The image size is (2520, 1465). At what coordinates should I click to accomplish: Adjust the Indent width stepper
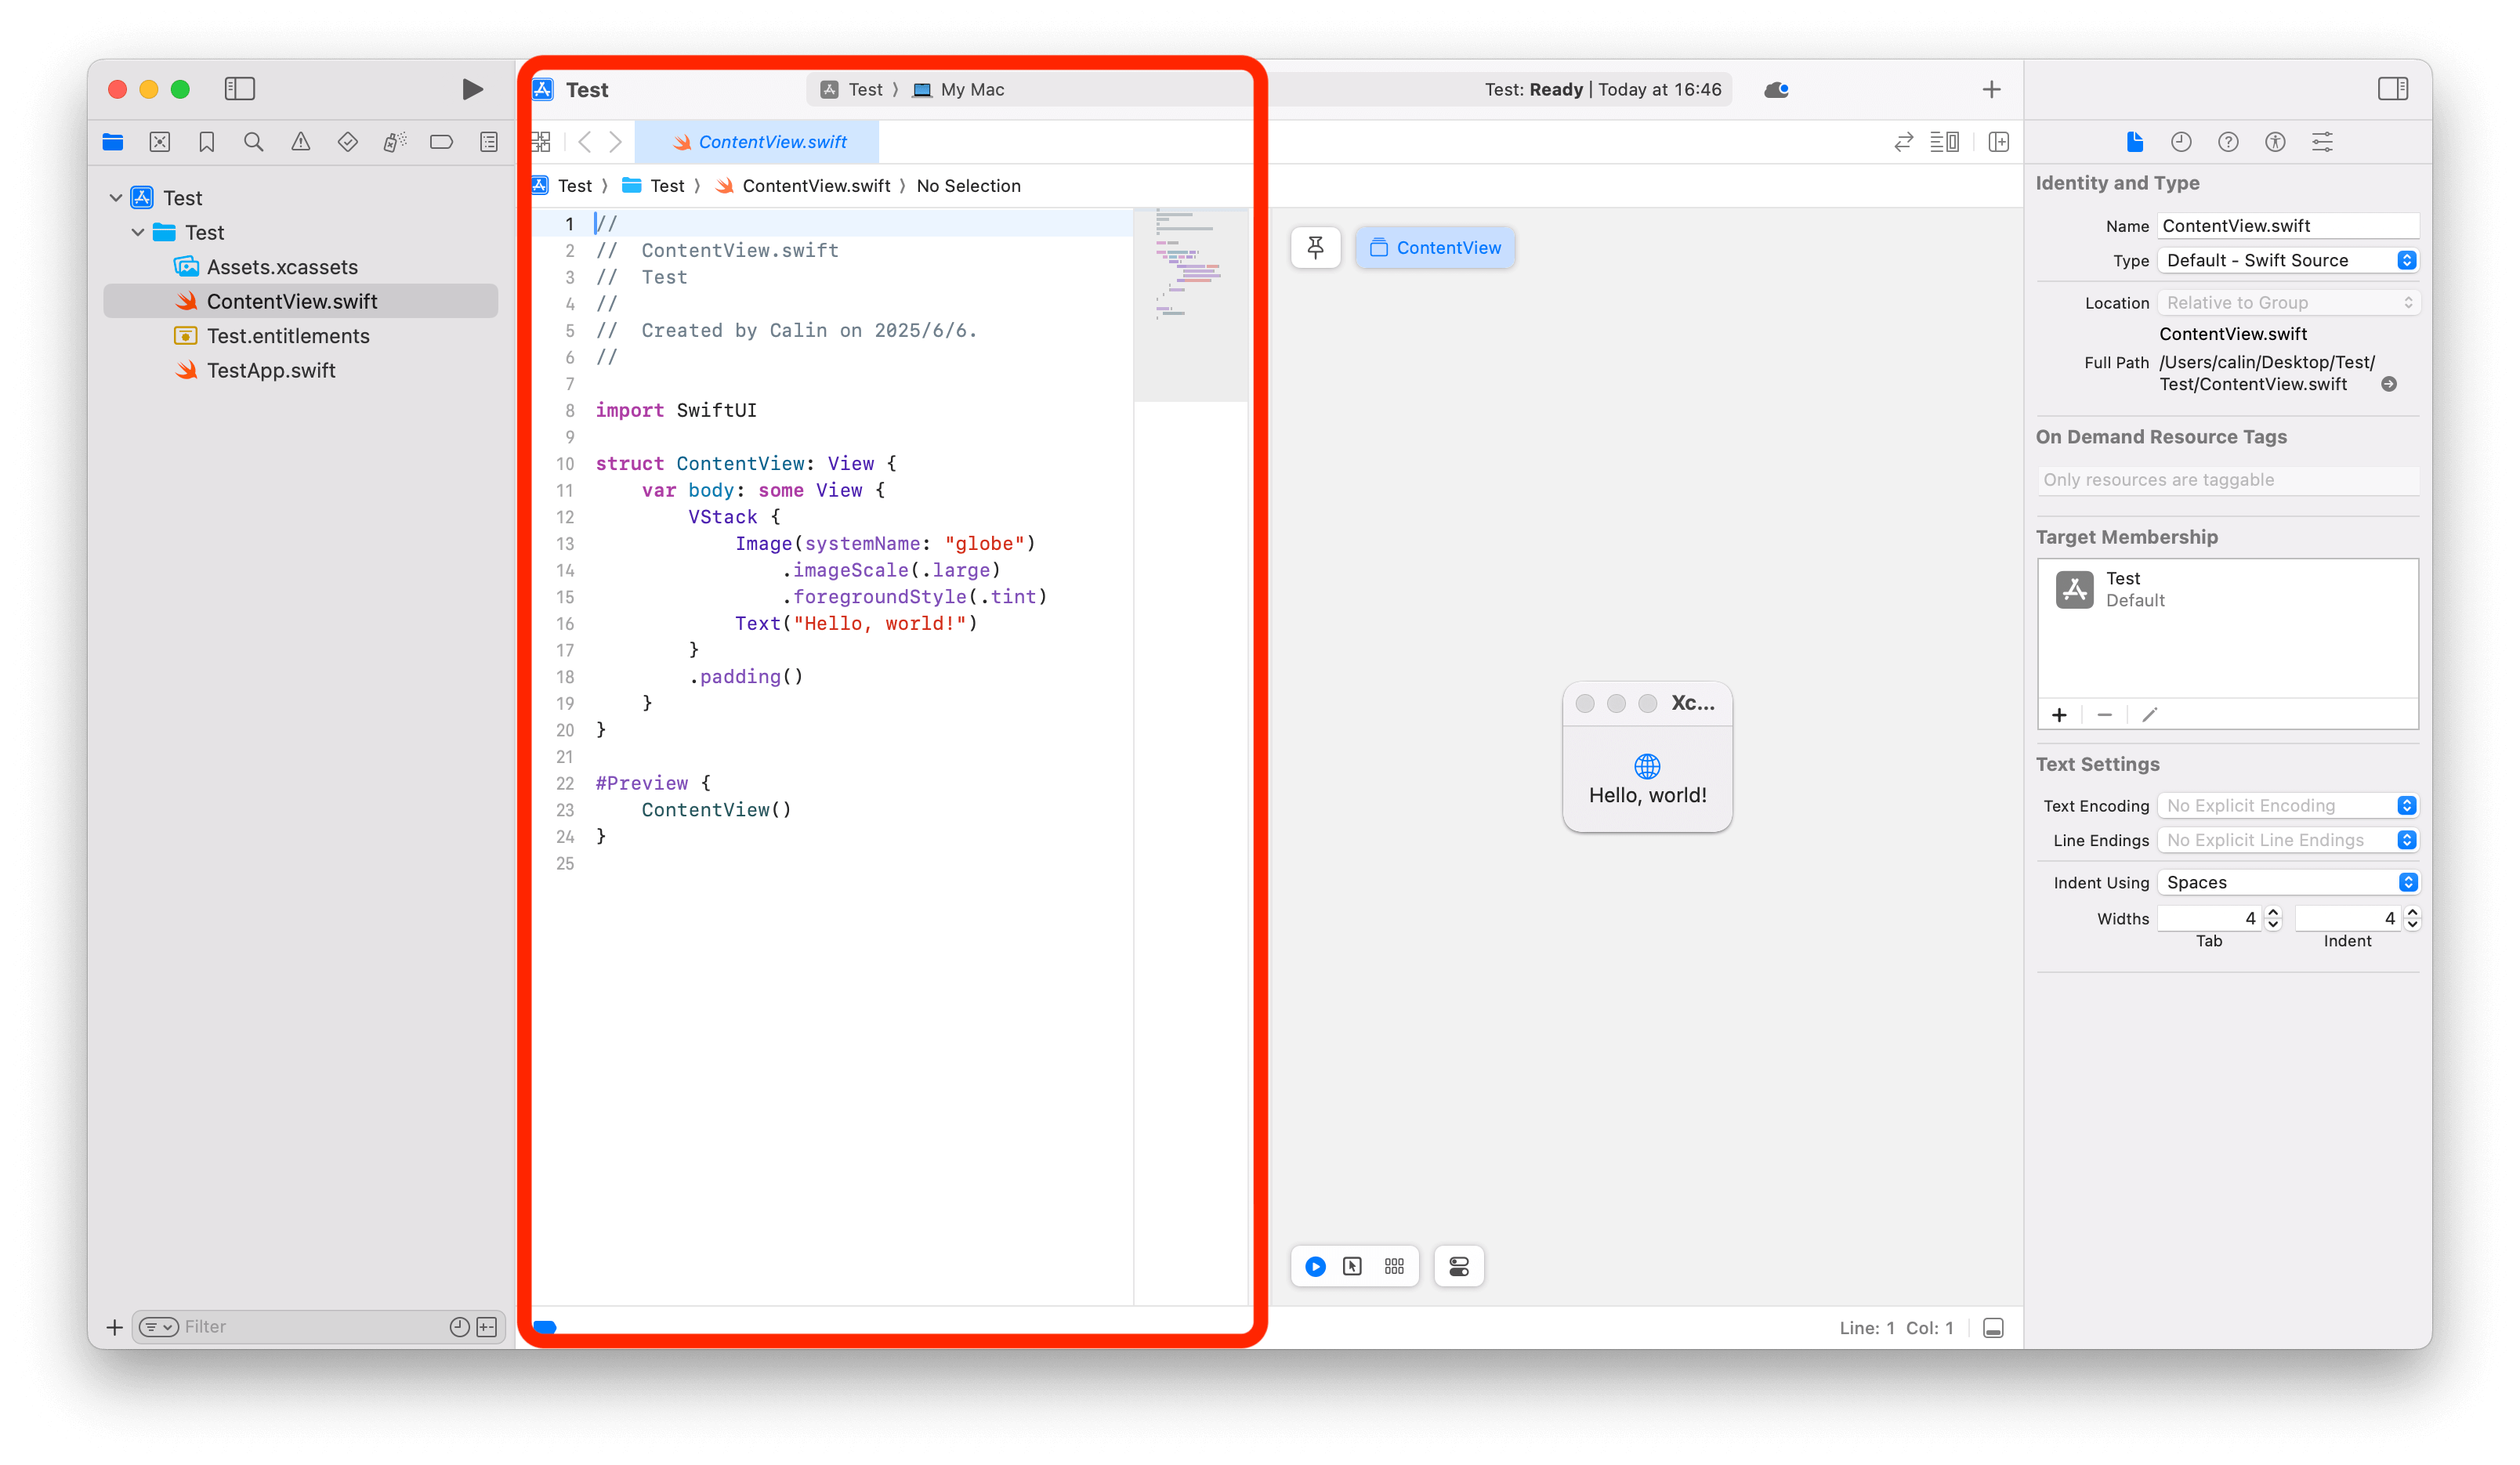tap(2412, 918)
